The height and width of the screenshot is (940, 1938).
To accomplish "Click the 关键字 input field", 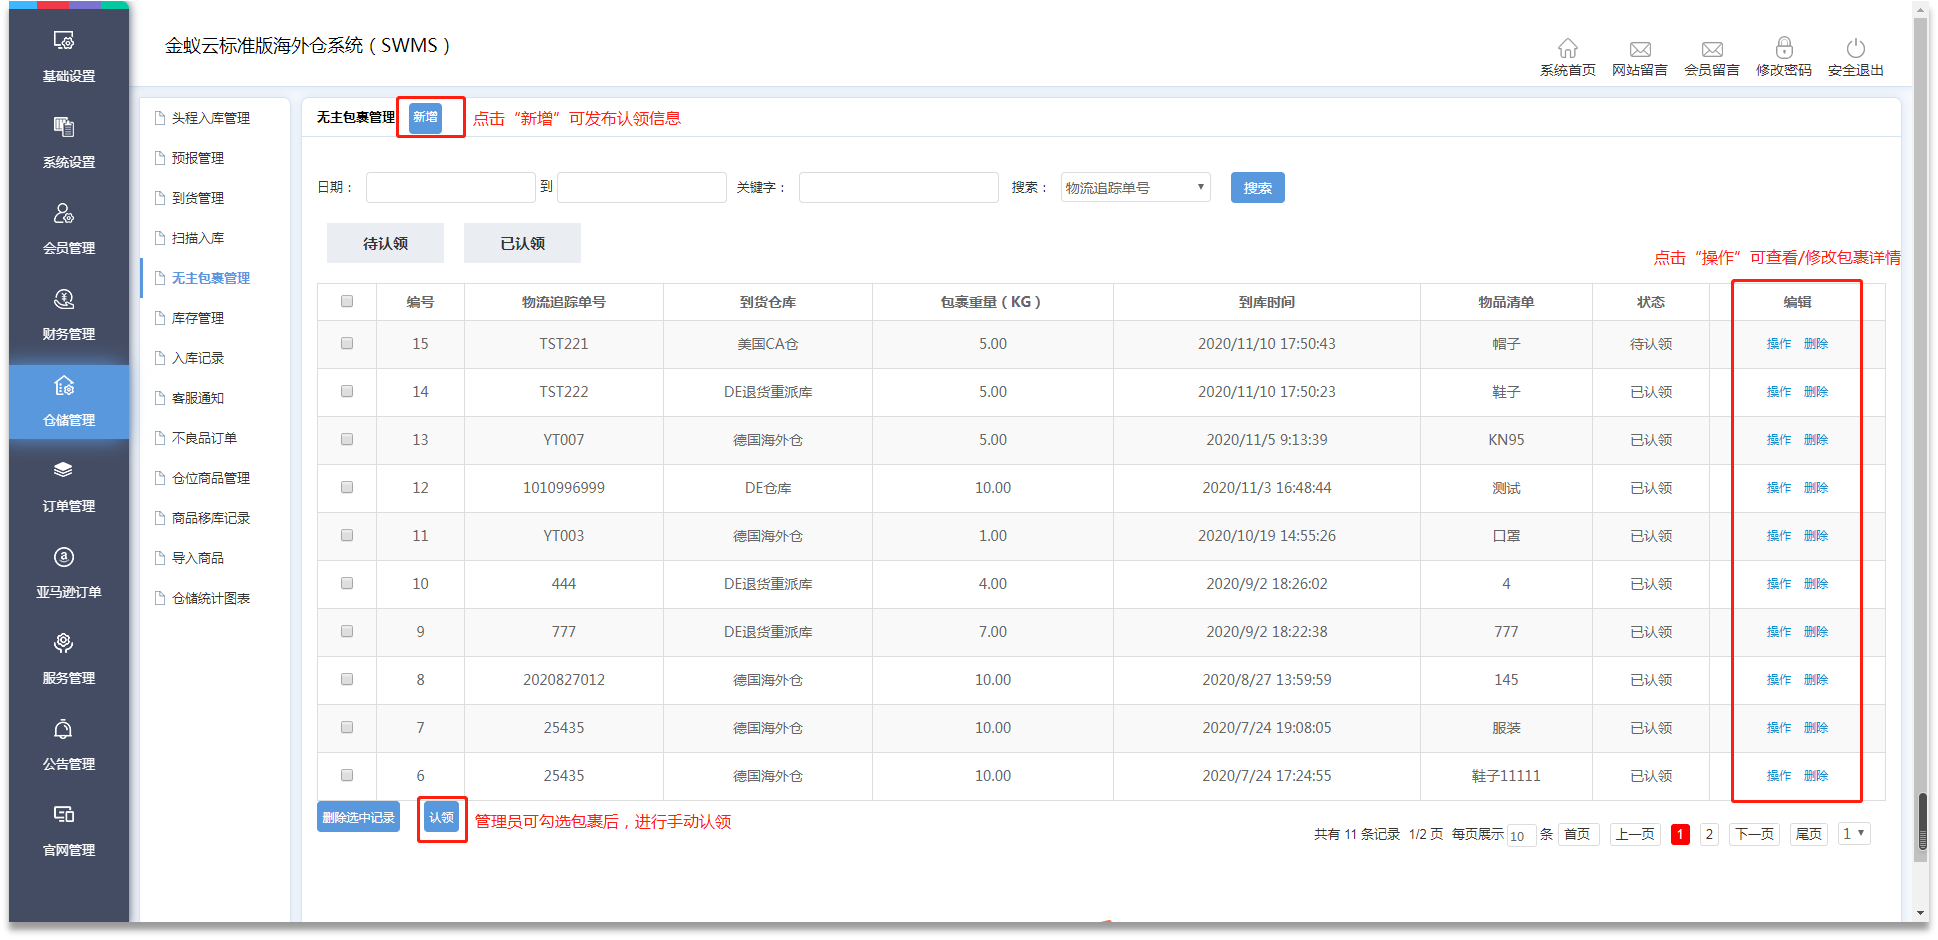I will pyautogui.click(x=898, y=188).
